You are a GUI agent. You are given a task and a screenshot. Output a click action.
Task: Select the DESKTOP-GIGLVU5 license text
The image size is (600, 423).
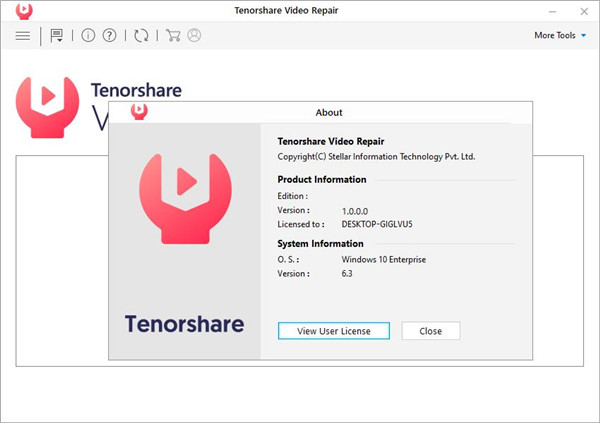377,224
